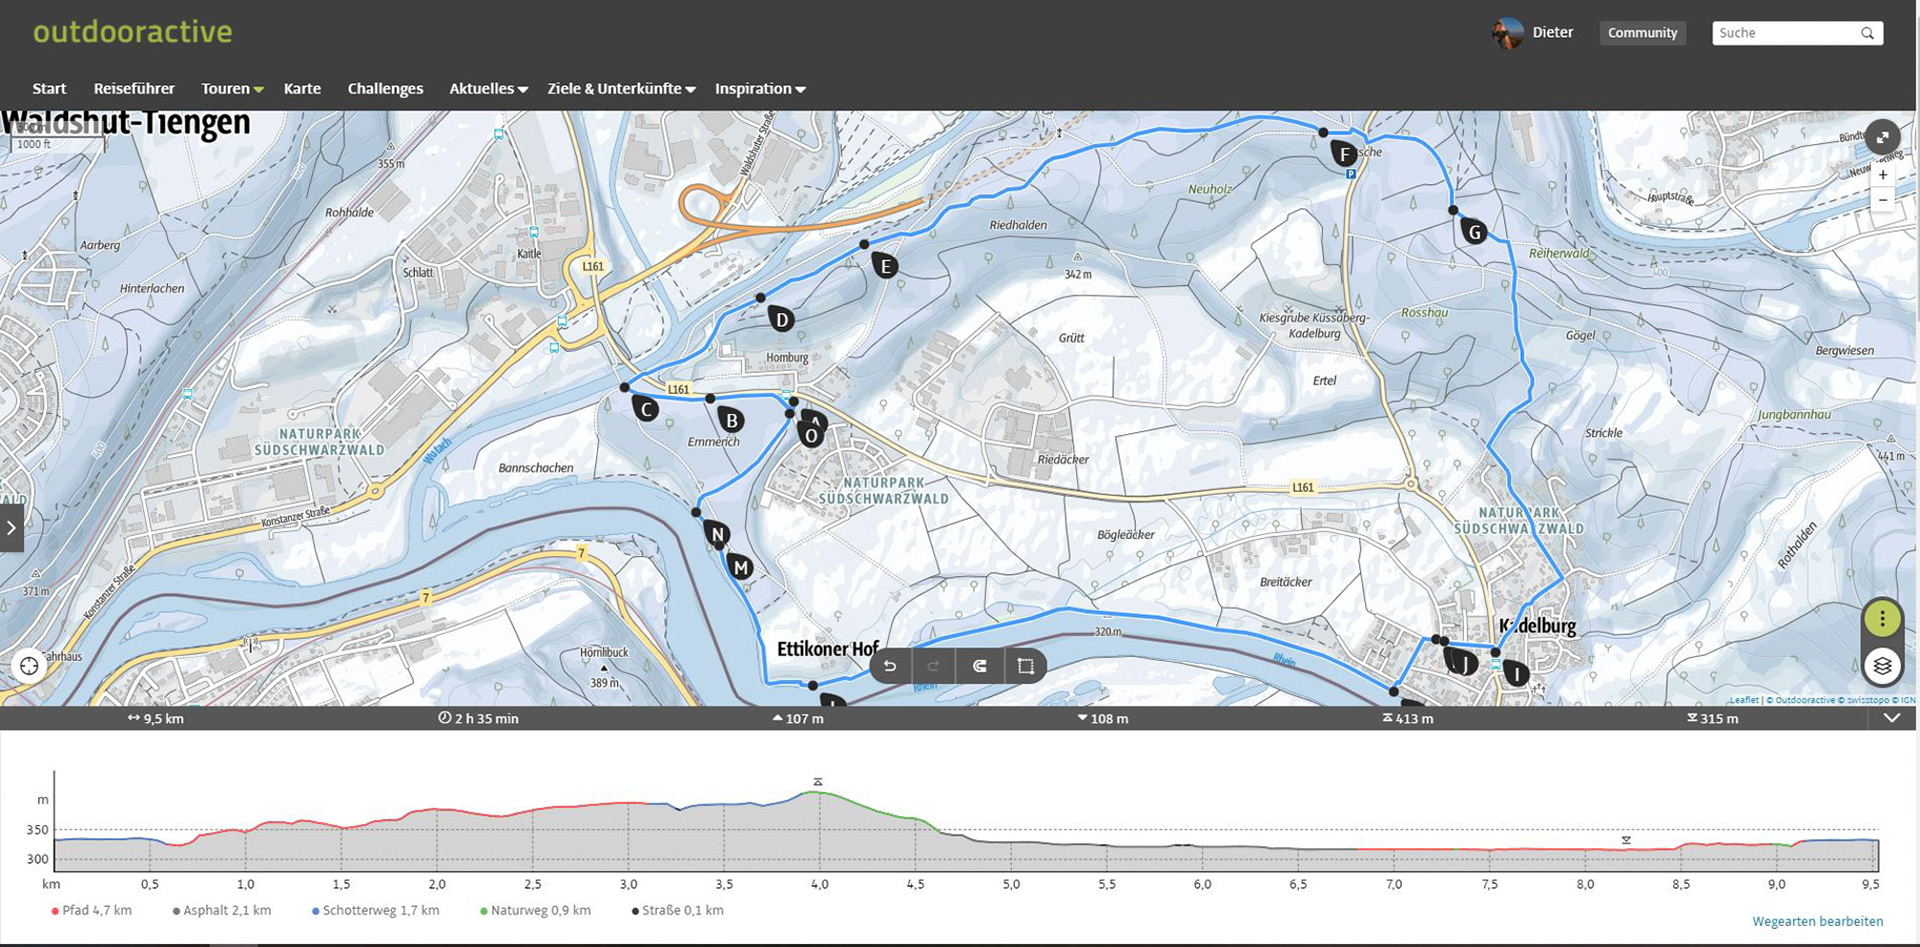
Task: Open the green three-dot options button
Action: pos(1882,619)
